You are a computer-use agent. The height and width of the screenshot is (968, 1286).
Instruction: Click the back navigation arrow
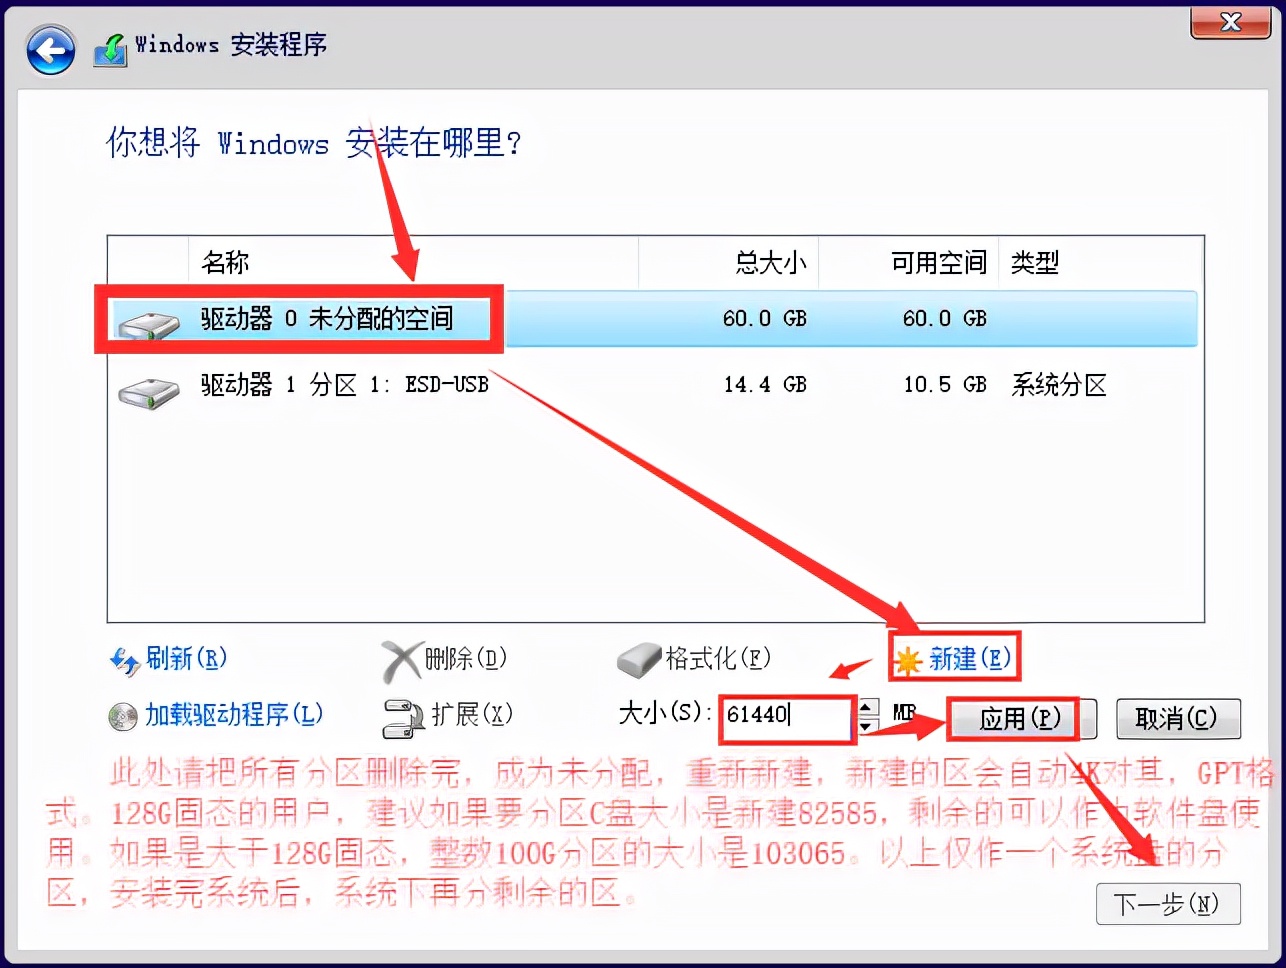point(50,50)
